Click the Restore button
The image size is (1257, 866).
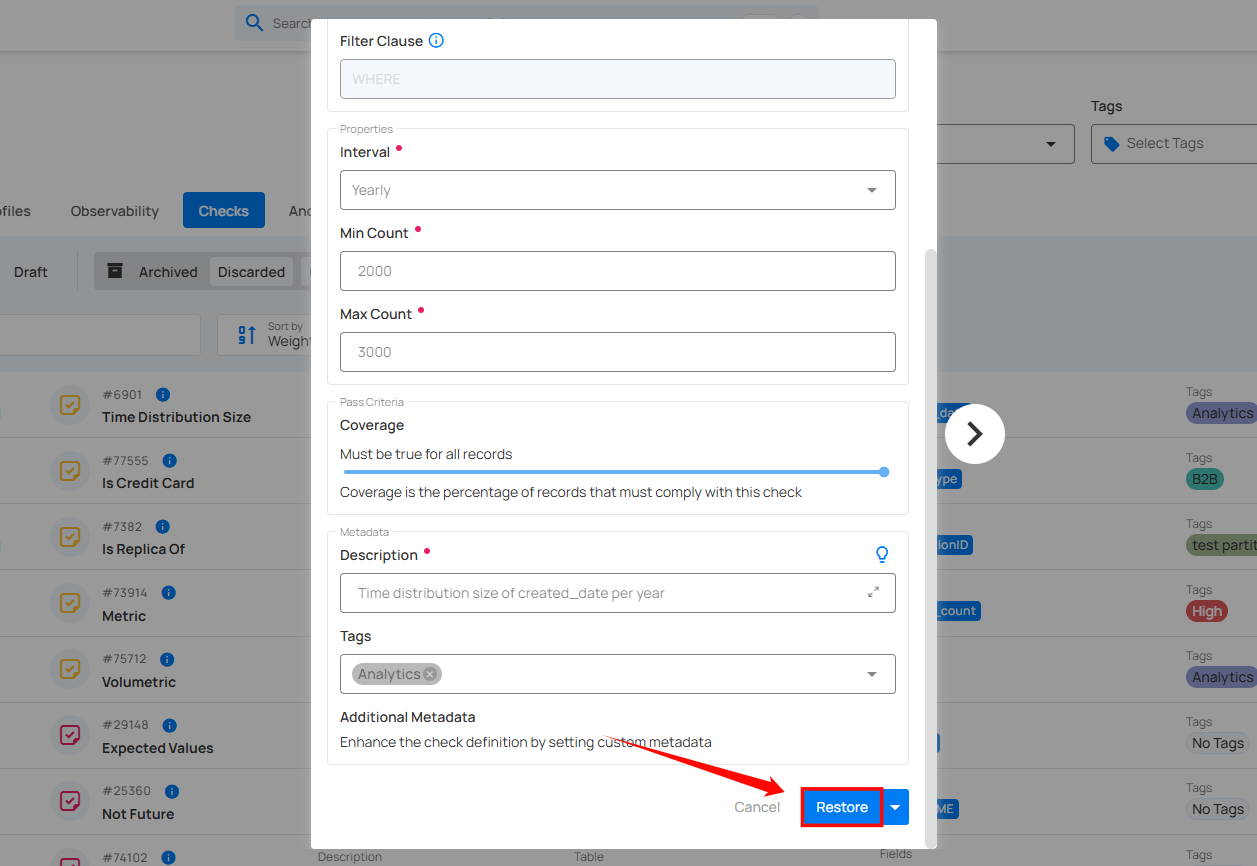[x=842, y=807]
